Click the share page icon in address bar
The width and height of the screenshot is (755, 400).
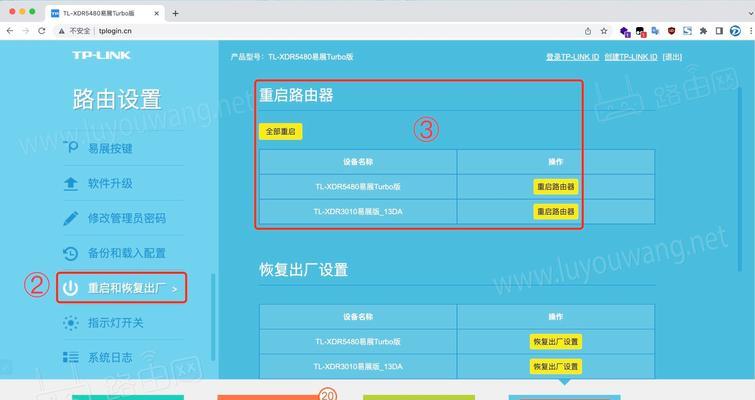[588, 31]
